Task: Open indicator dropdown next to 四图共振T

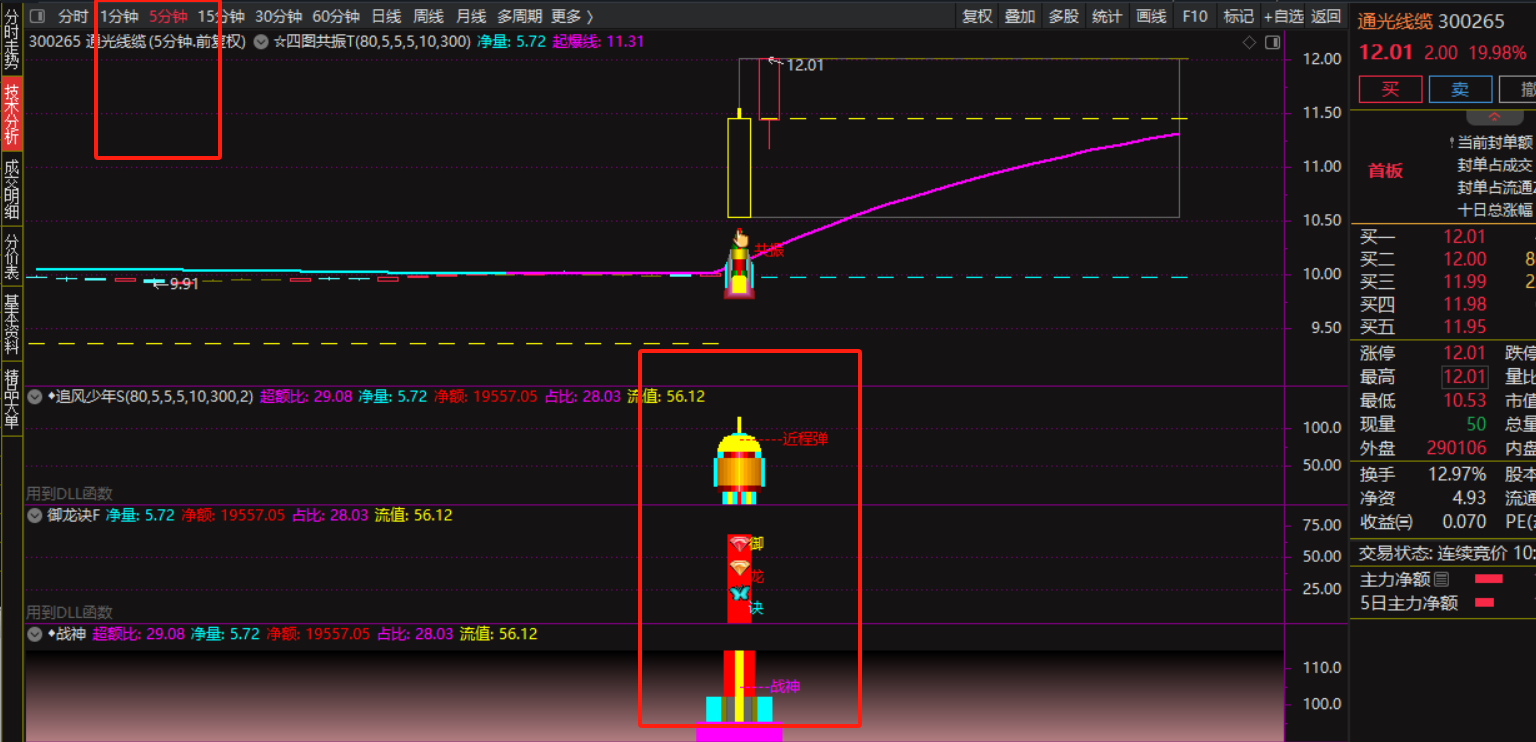Action: pyautogui.click(x=261, y=42)
